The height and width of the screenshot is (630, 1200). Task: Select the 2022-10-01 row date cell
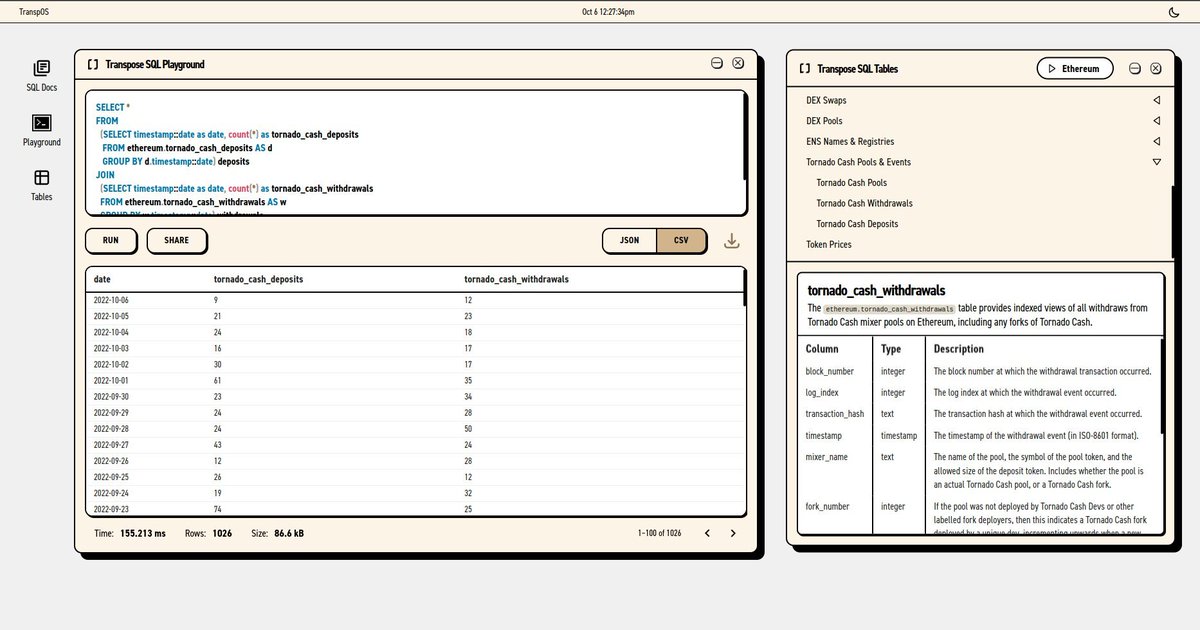click(111, 380)
